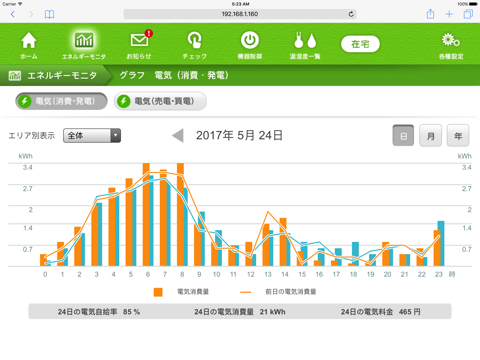
Task: Click the orange bar at hour 8
Action: point(180,214)
